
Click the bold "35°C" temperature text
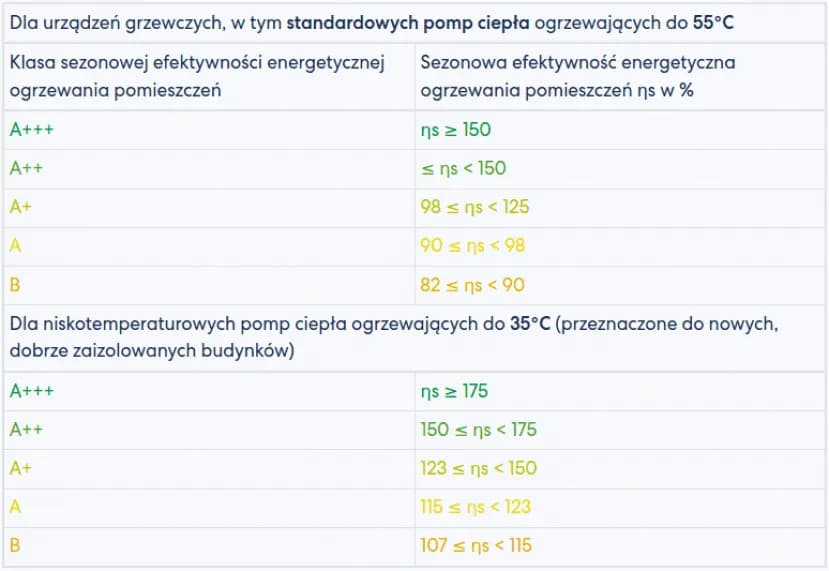(x=529, y=325)
